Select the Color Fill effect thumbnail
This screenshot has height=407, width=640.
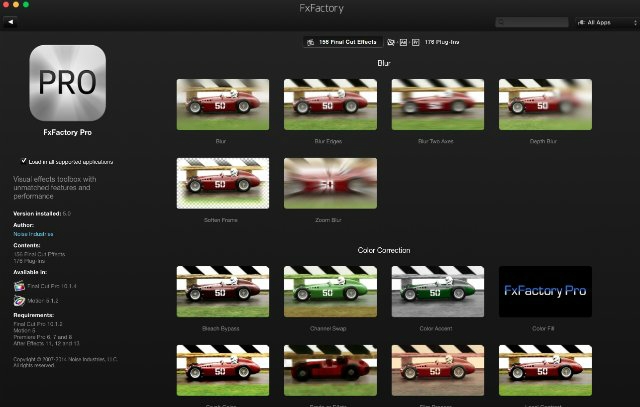[x=545, y=291]
